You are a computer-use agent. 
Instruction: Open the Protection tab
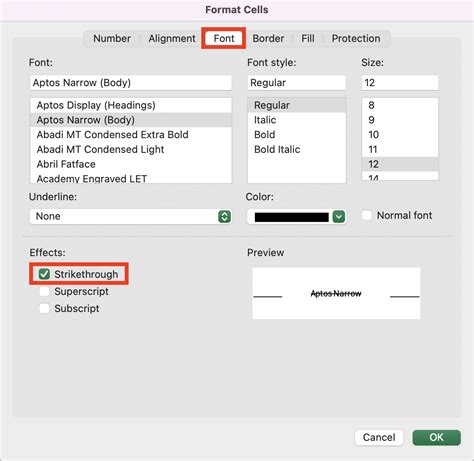click(x=356, y=39)
